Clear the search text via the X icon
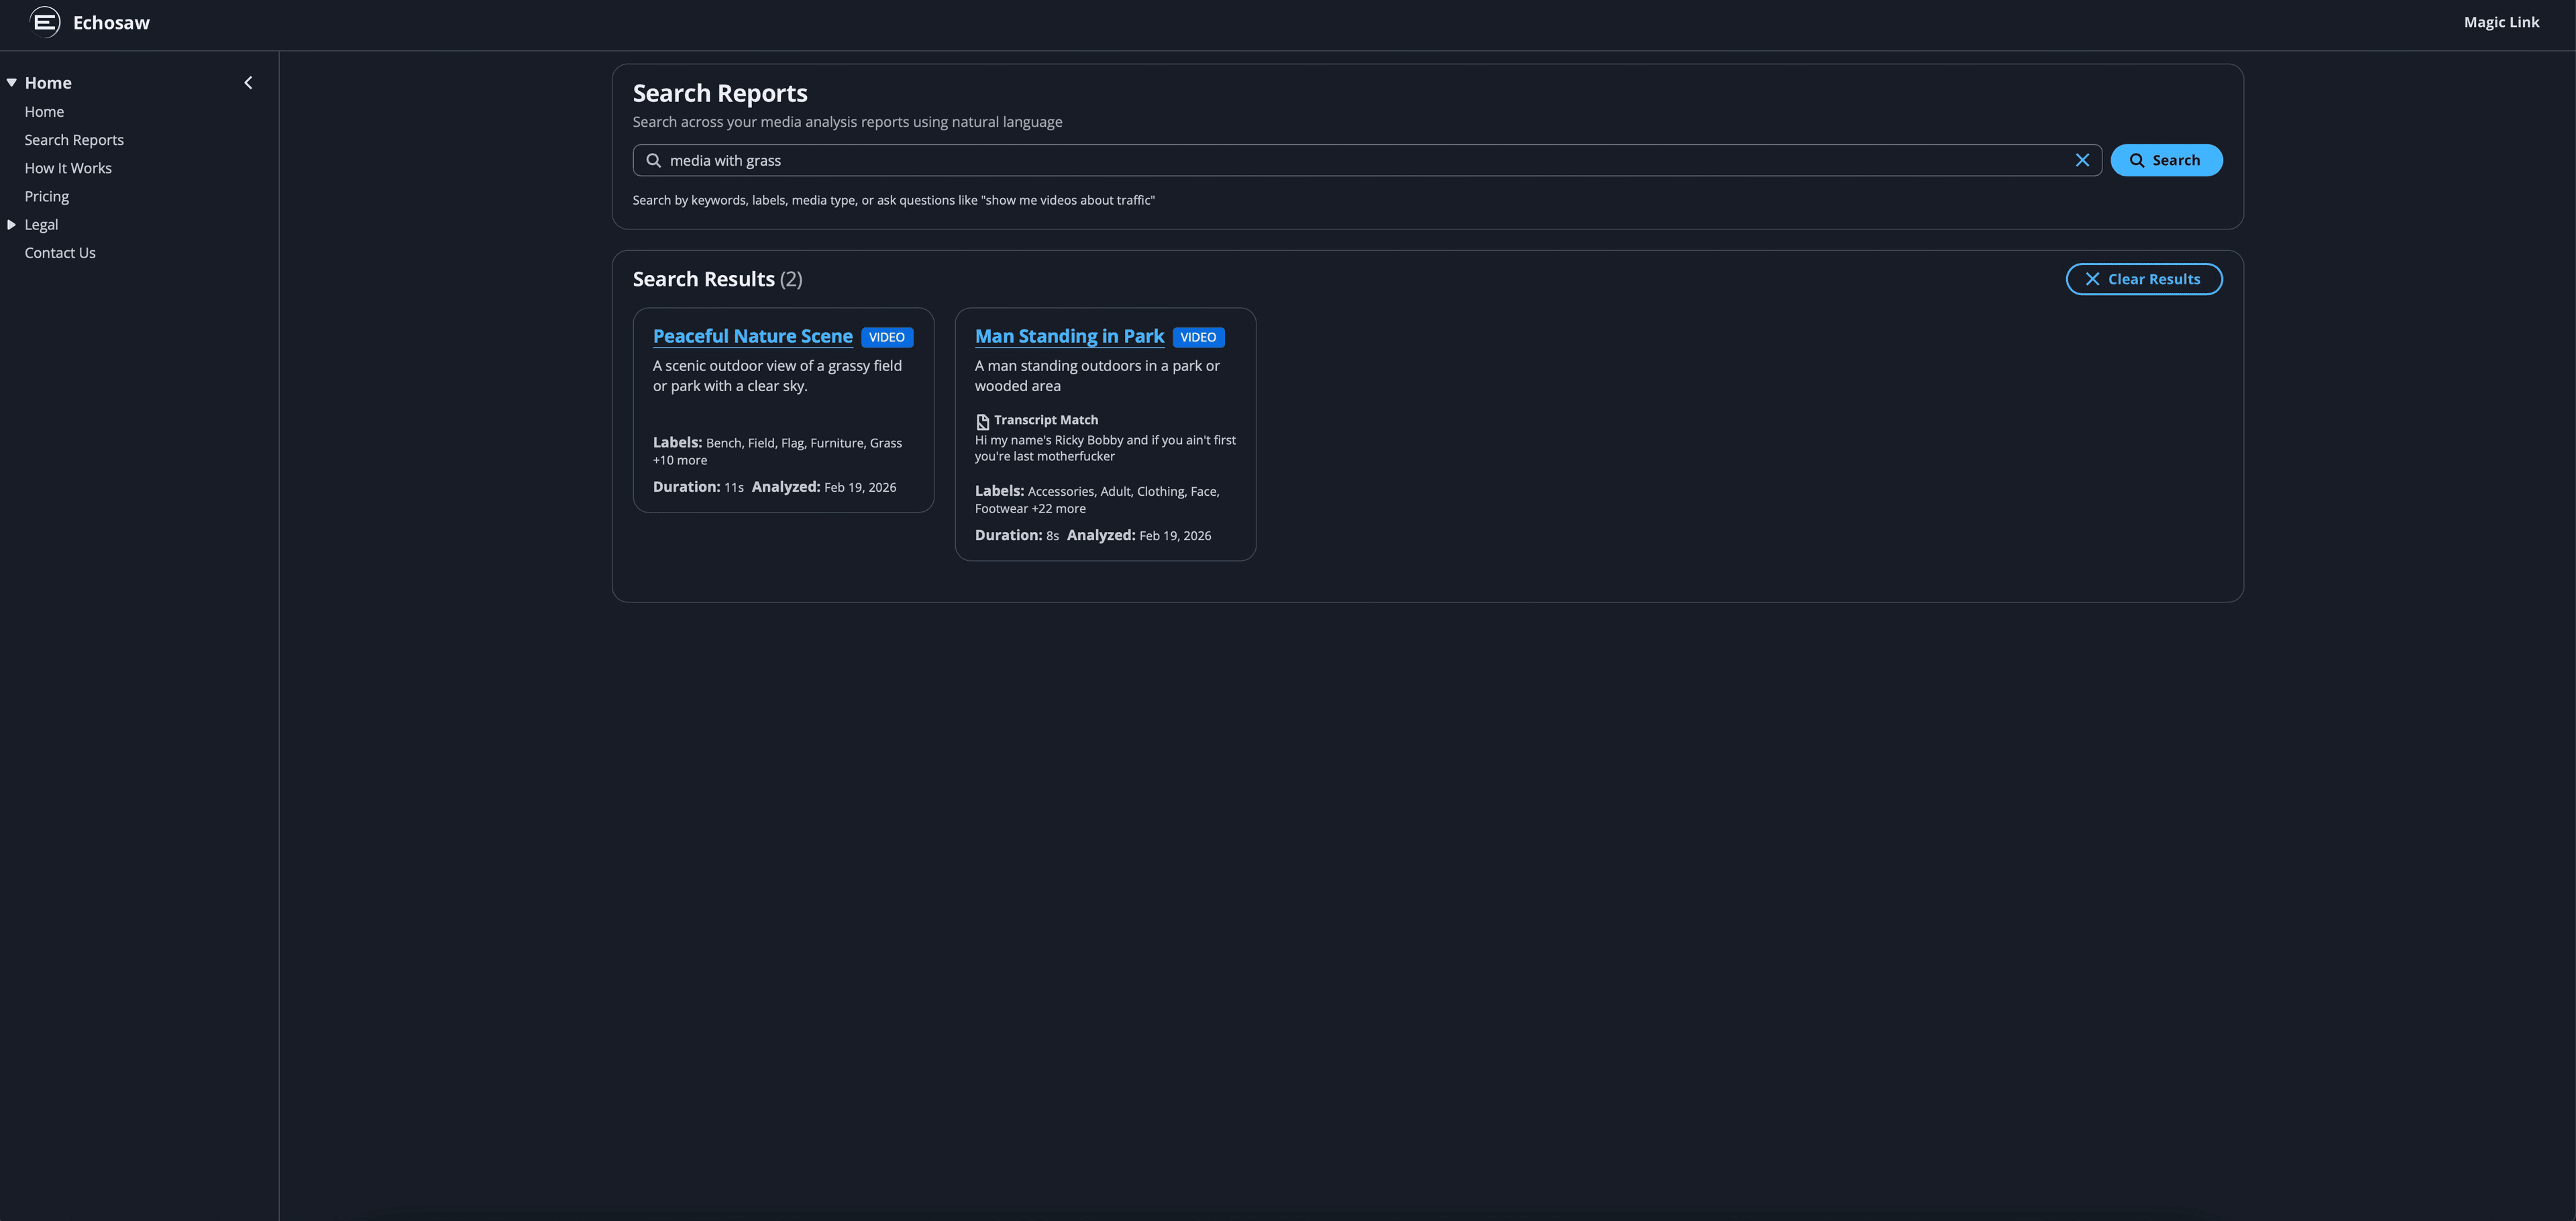The image size is (2576, 1221). point(2084,160)
